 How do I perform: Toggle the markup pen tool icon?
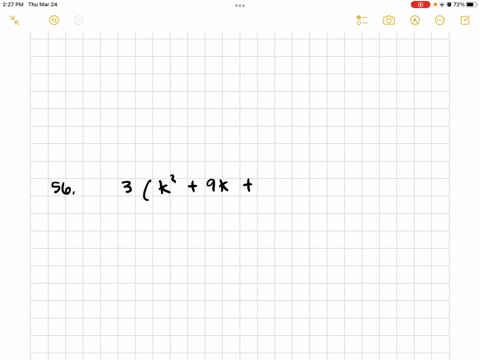tap(415, 20)
